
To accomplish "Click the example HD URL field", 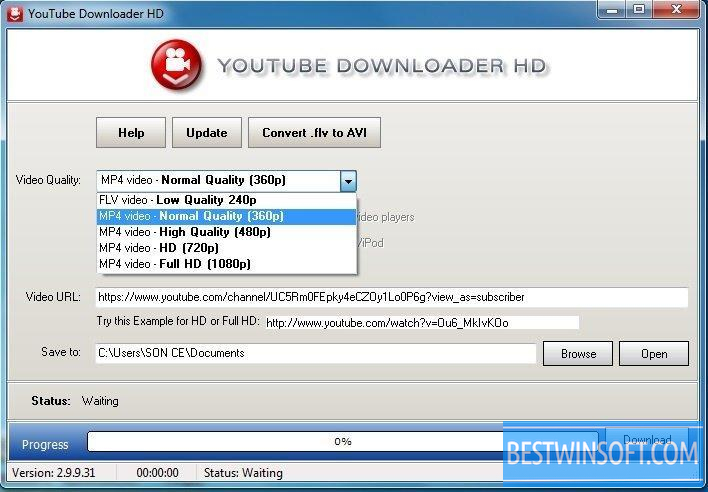I will point(422,323).
